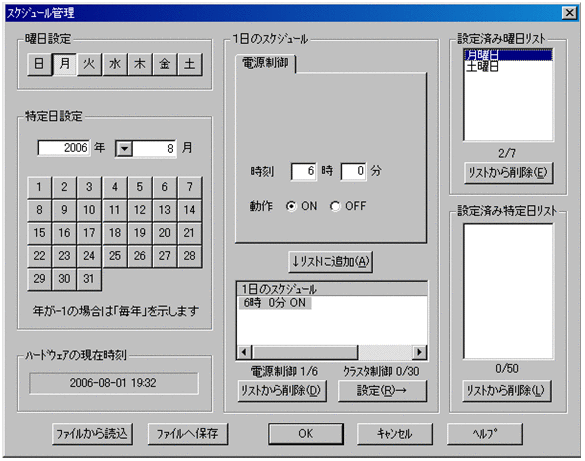Click the 設定(R)→ button

(x=382, y=391)
